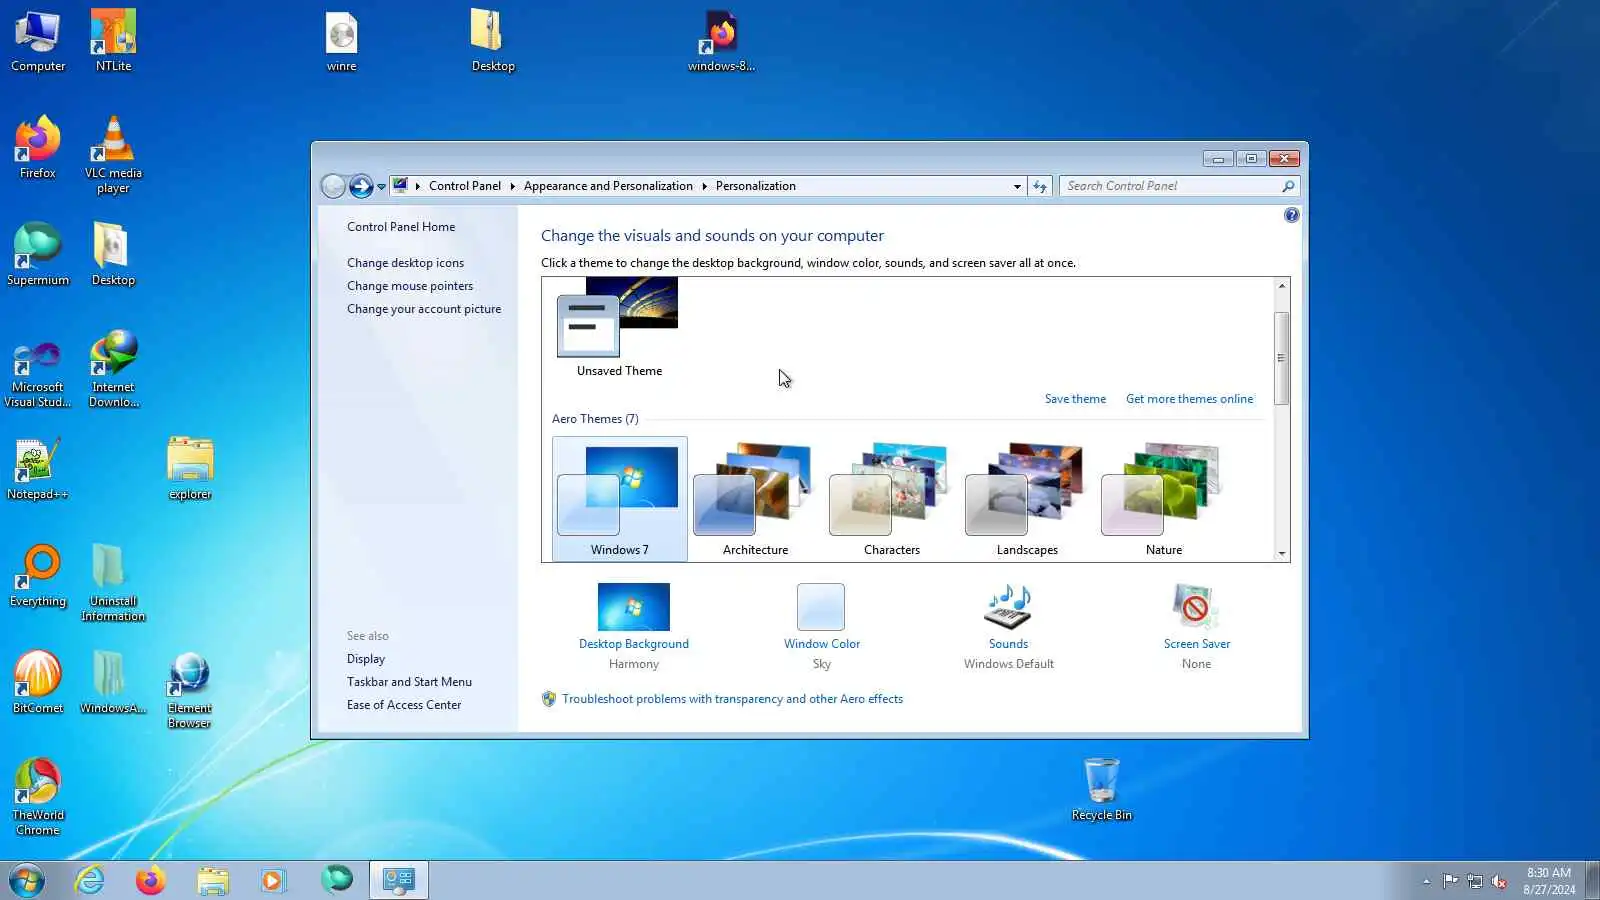
Task: Launch Internet Explorer from the taskbar
Action: pos(90,881)
